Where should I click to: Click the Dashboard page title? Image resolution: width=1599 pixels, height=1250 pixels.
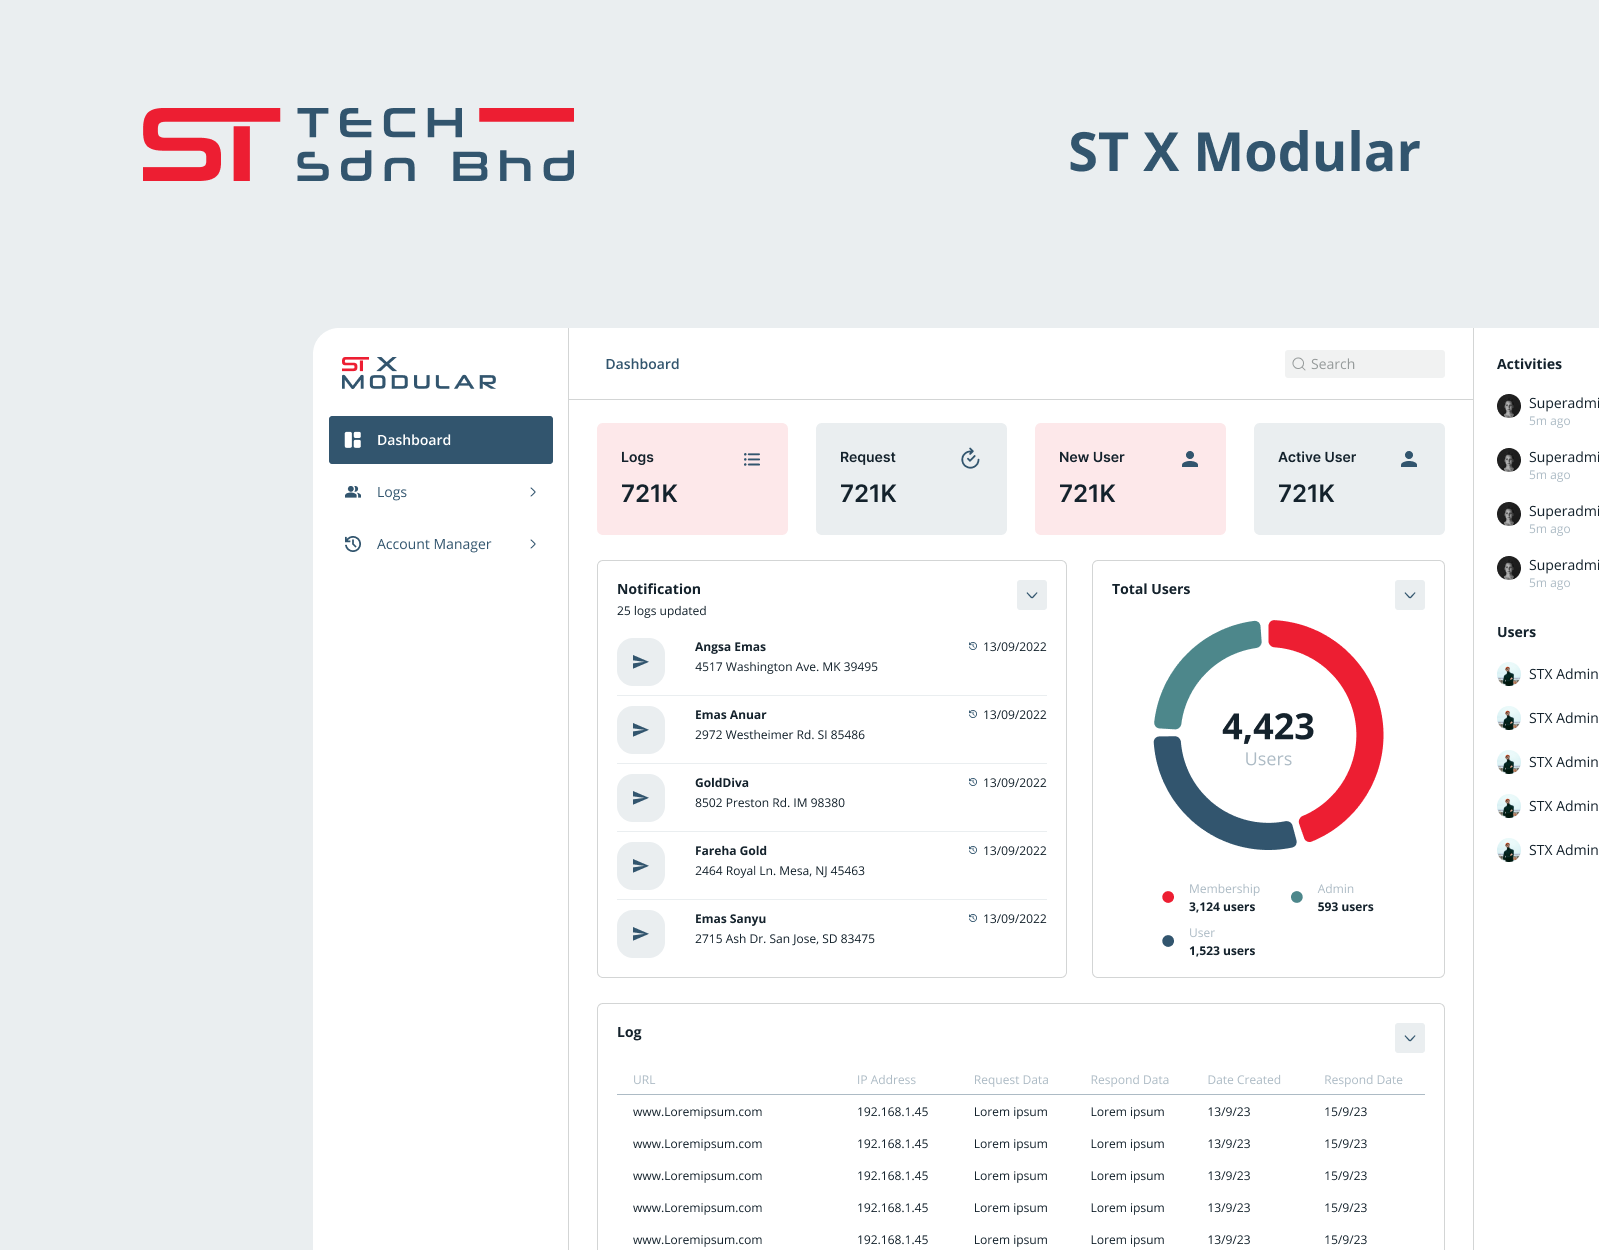pos(642,364)
